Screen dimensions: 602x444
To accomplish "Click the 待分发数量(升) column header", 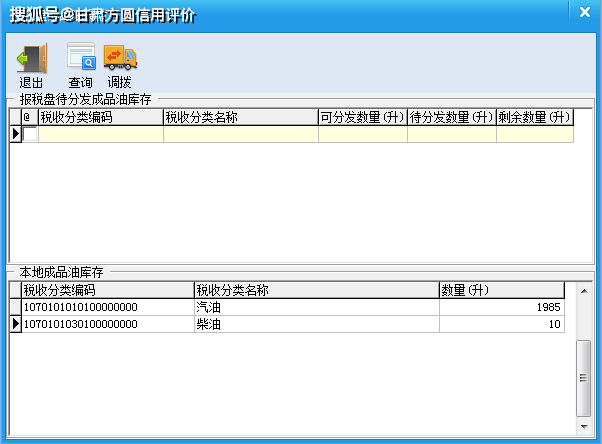I will 452,117.
